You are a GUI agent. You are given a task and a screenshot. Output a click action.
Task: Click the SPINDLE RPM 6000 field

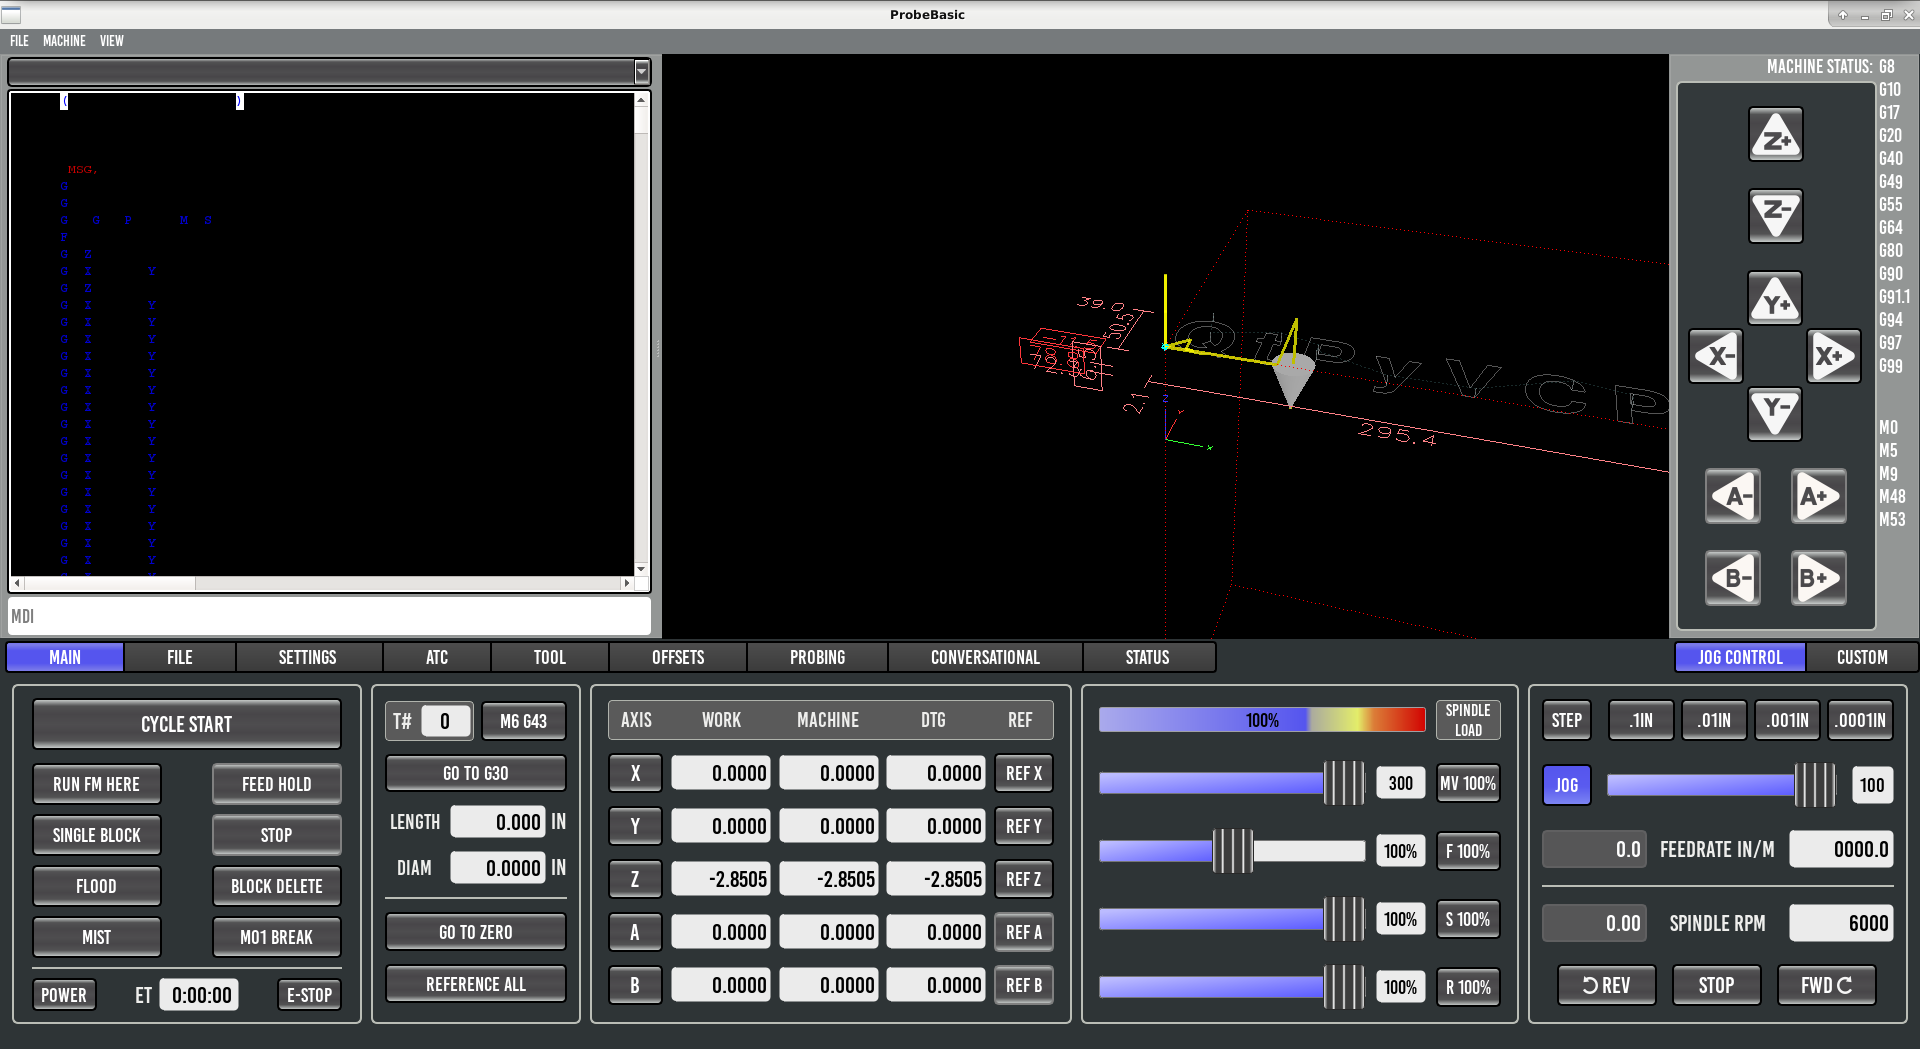click(x=1841, y=923)
